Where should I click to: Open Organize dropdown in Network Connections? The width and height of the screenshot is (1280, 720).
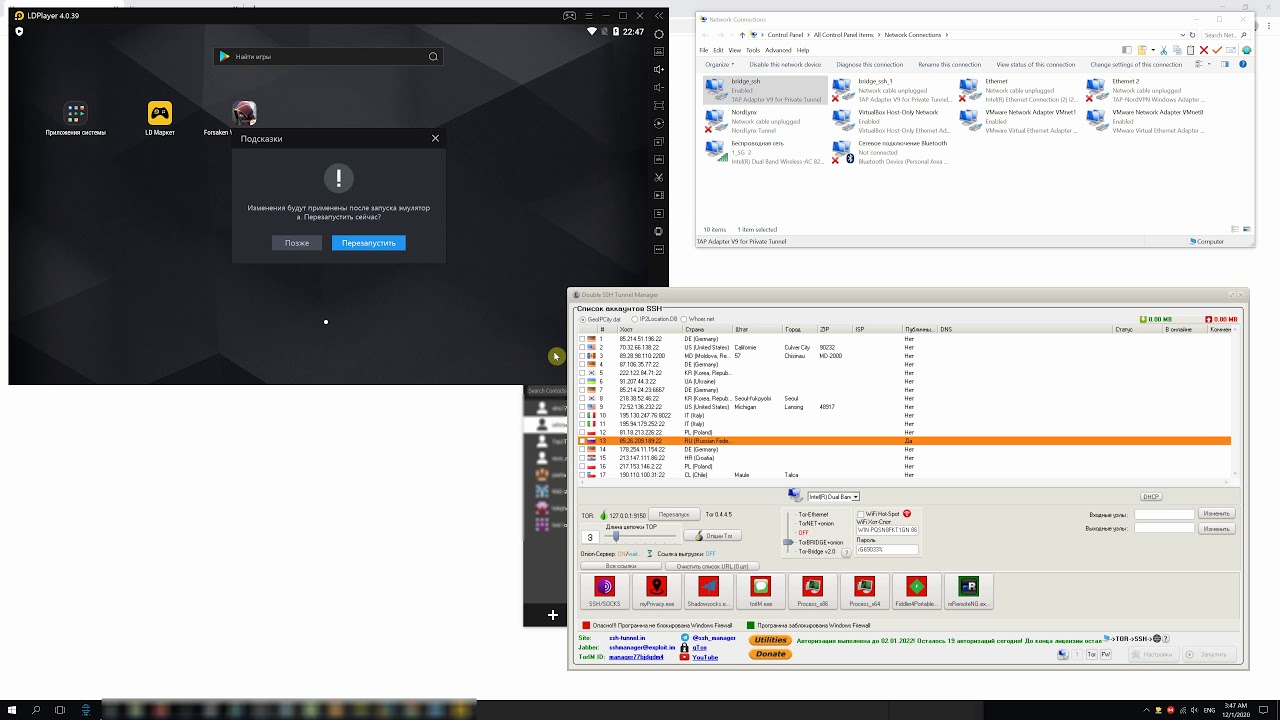(x=719, y=64)
